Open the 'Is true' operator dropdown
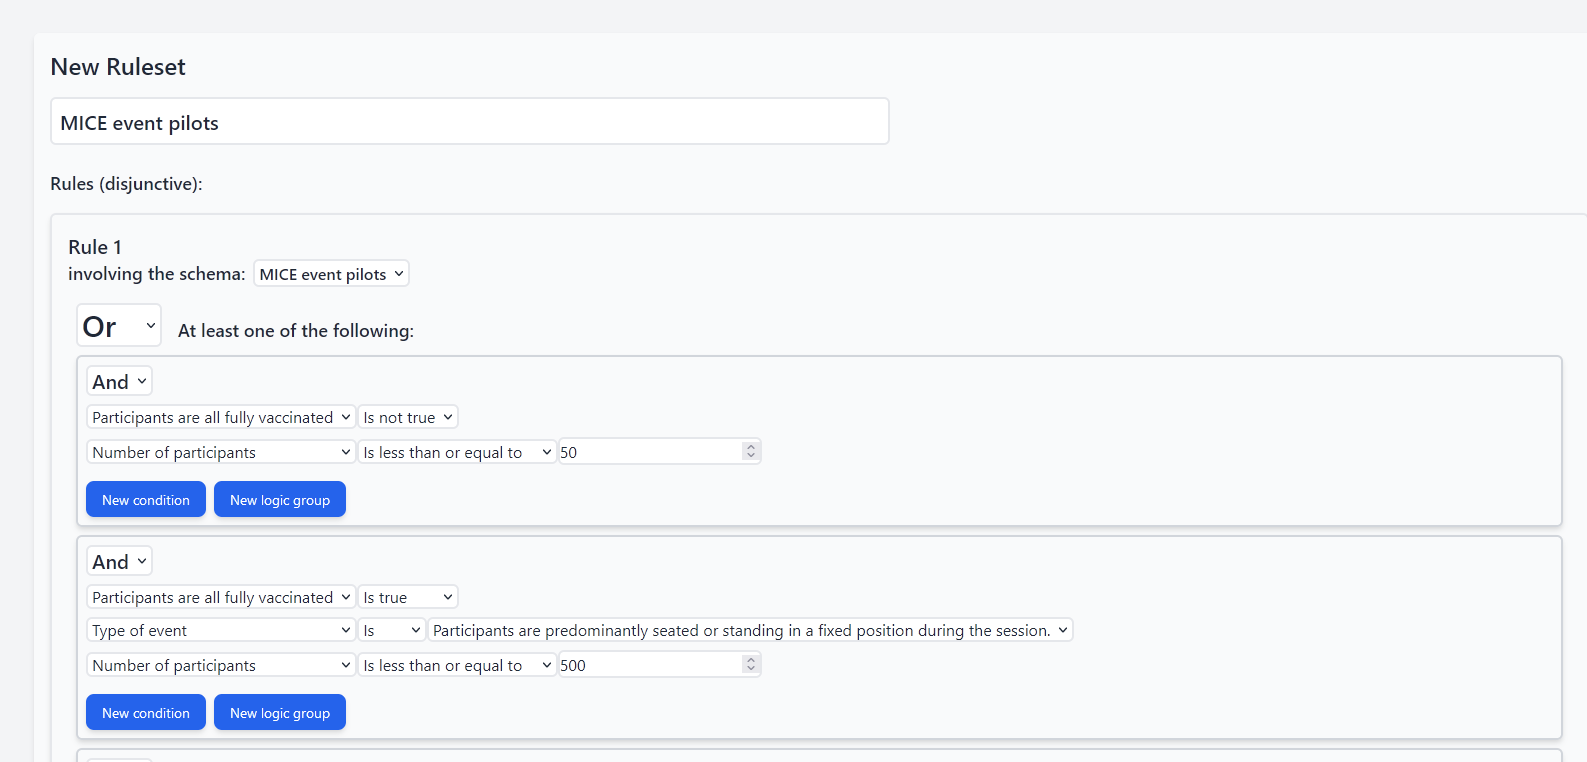 [408, 598]
